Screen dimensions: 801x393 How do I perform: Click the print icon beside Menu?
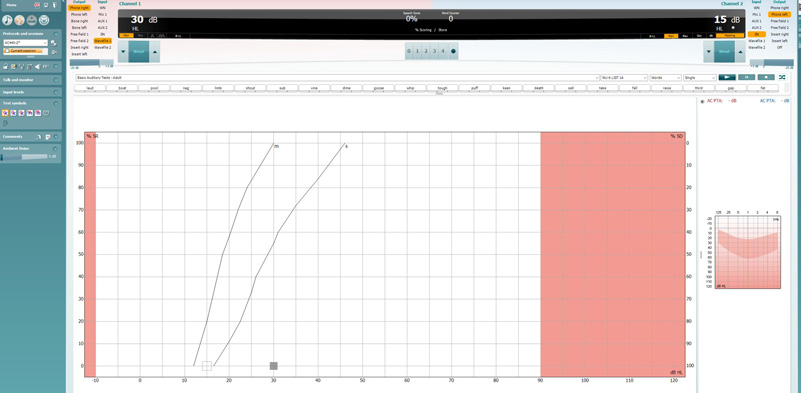pos(37,5)
